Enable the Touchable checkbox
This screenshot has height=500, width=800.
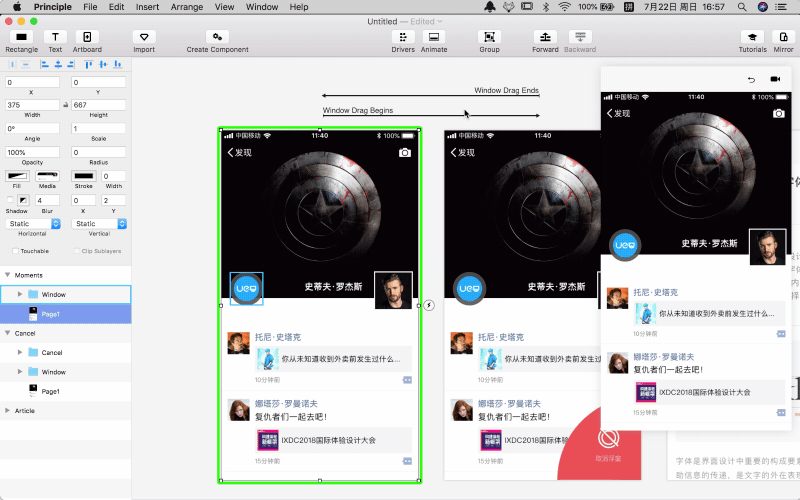coord(14,251)
